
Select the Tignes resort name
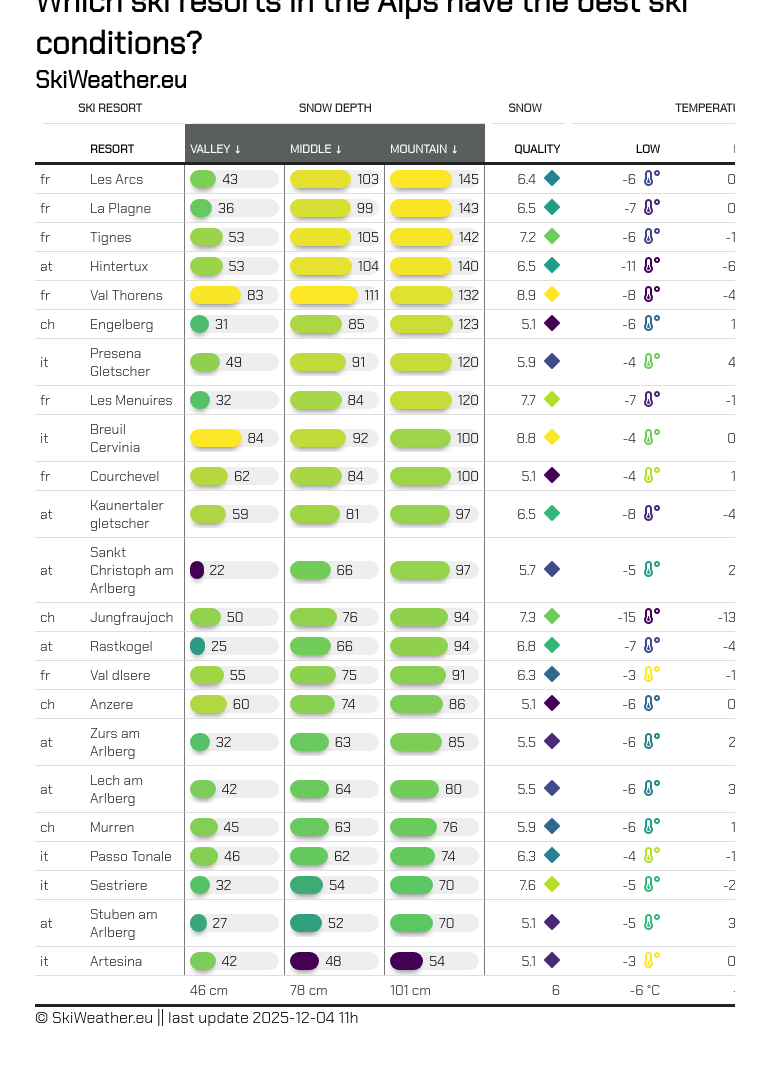pyautogui.click(x=111, y=237)
